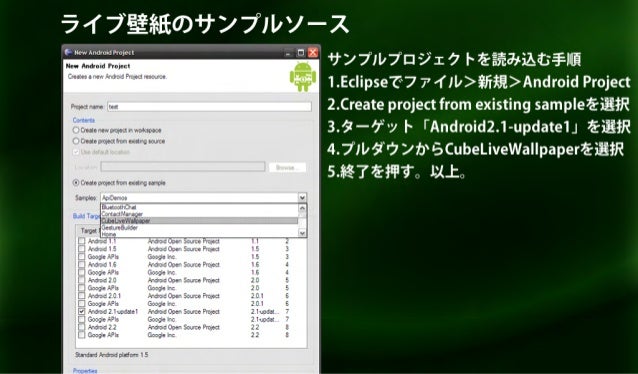The image size is (638, 374).
Task: Click the Location path field
Action: 183,167
